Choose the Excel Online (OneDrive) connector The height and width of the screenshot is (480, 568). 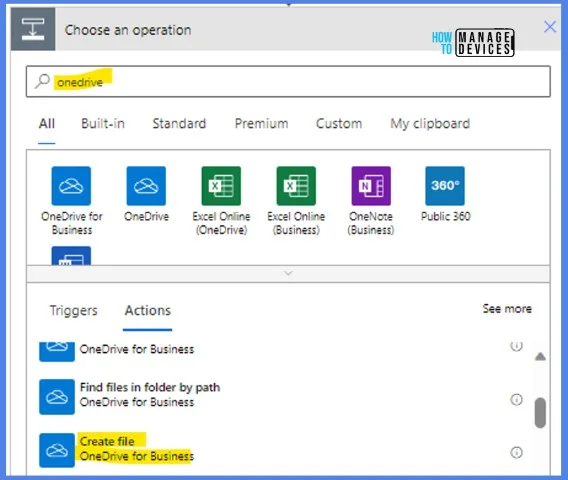pos(221,186)
